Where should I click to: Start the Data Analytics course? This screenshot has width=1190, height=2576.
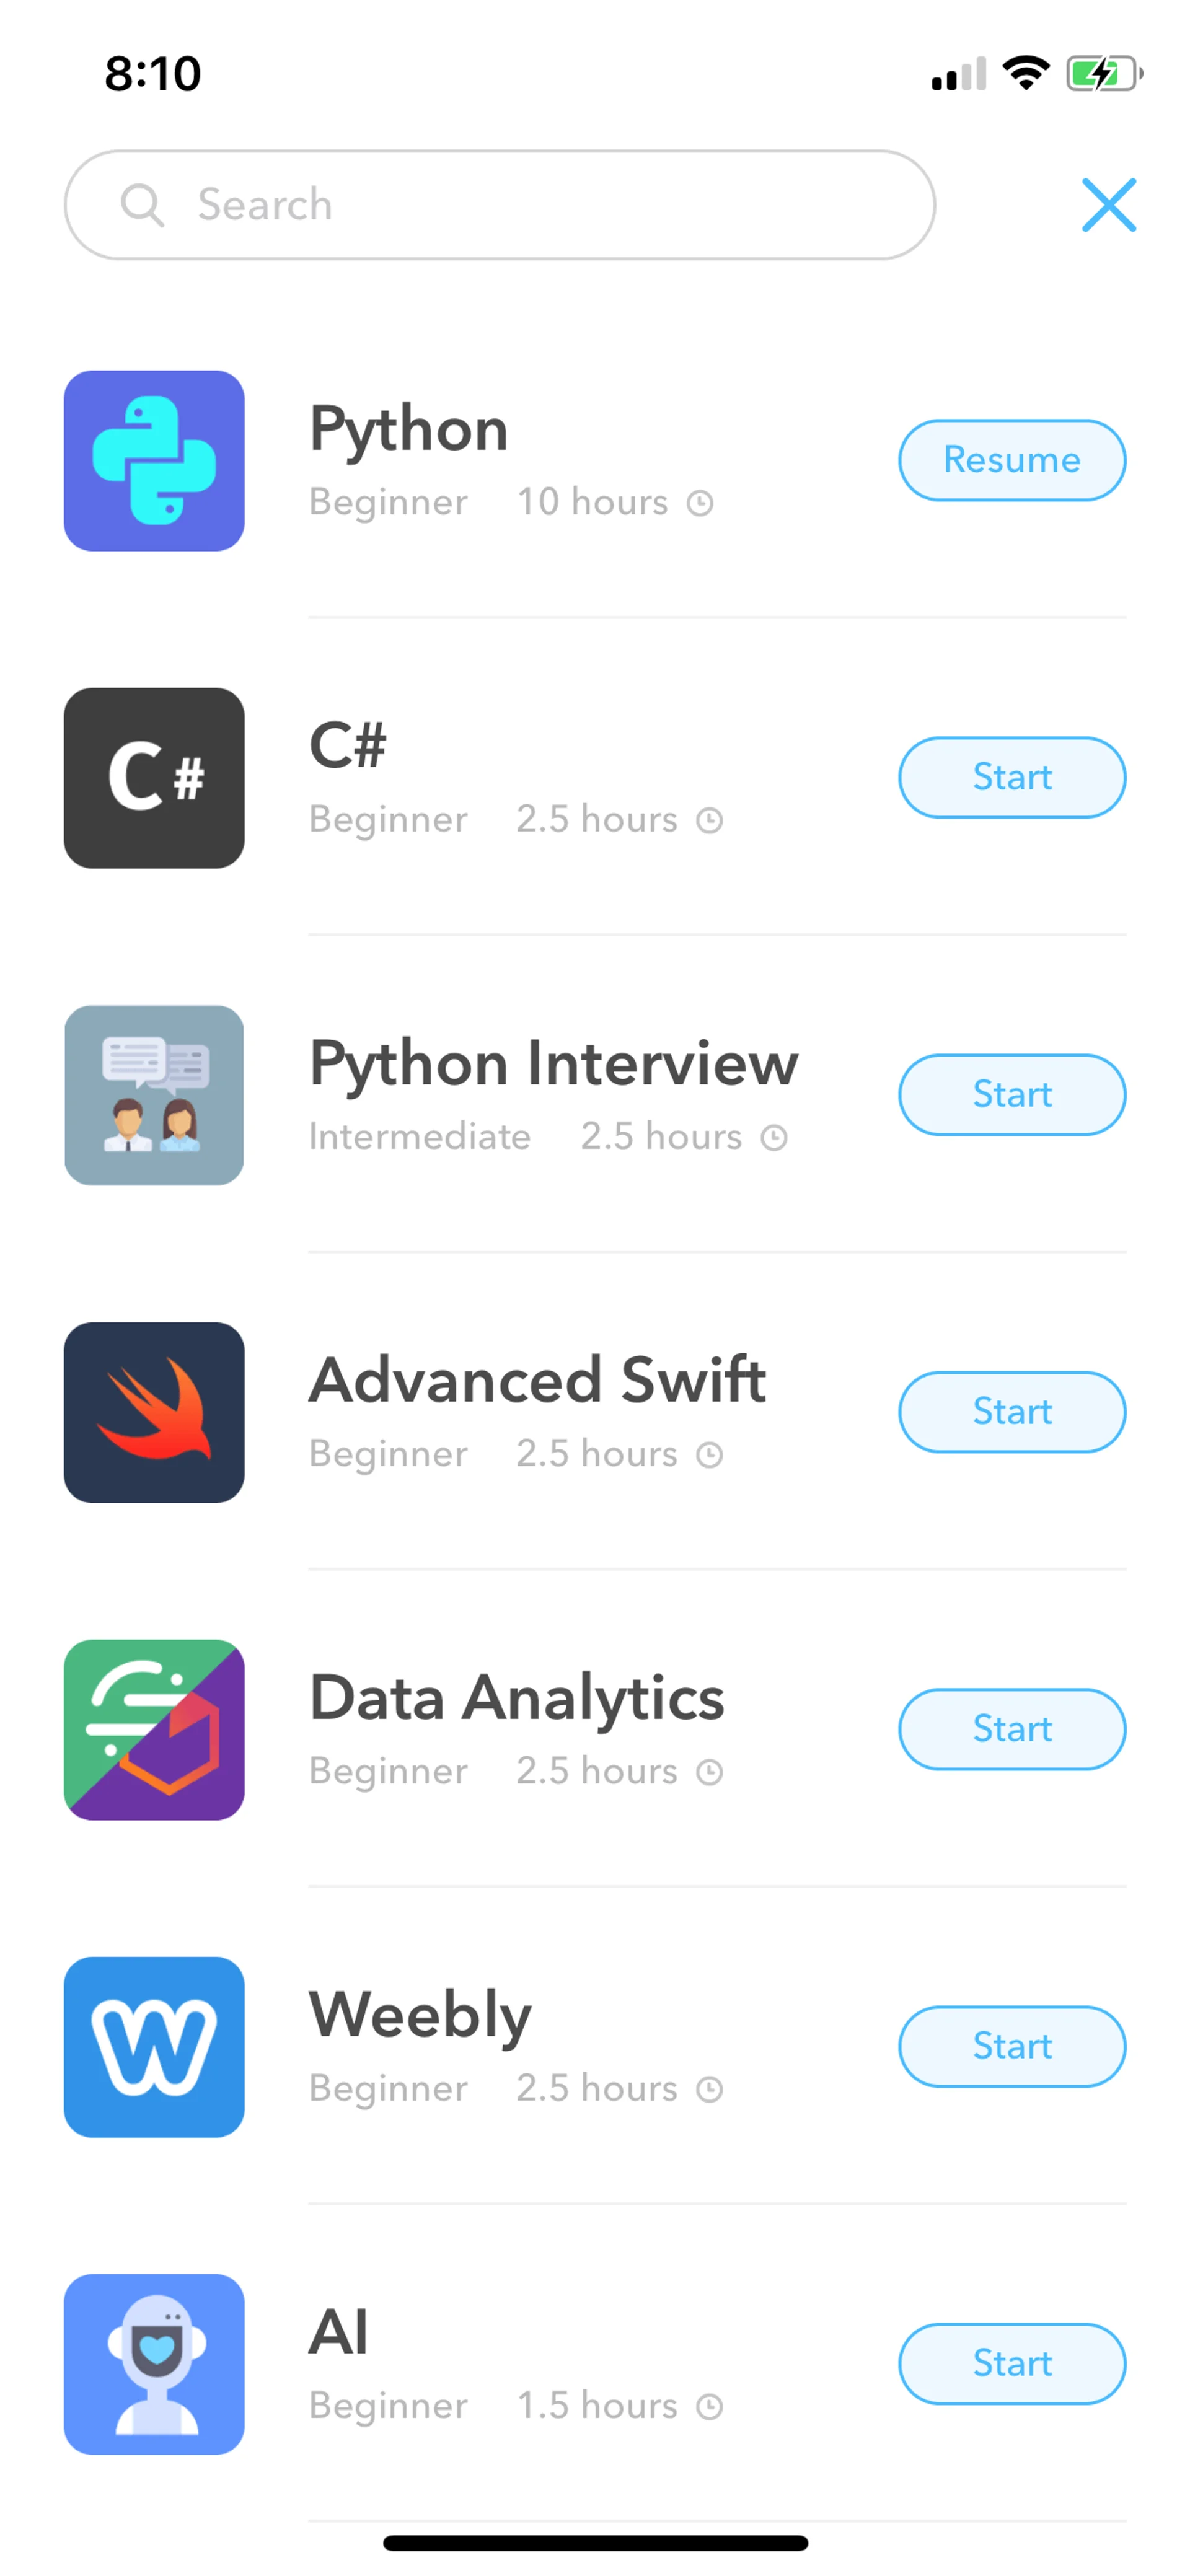pyautogui.click(x=1011, y=1729)
